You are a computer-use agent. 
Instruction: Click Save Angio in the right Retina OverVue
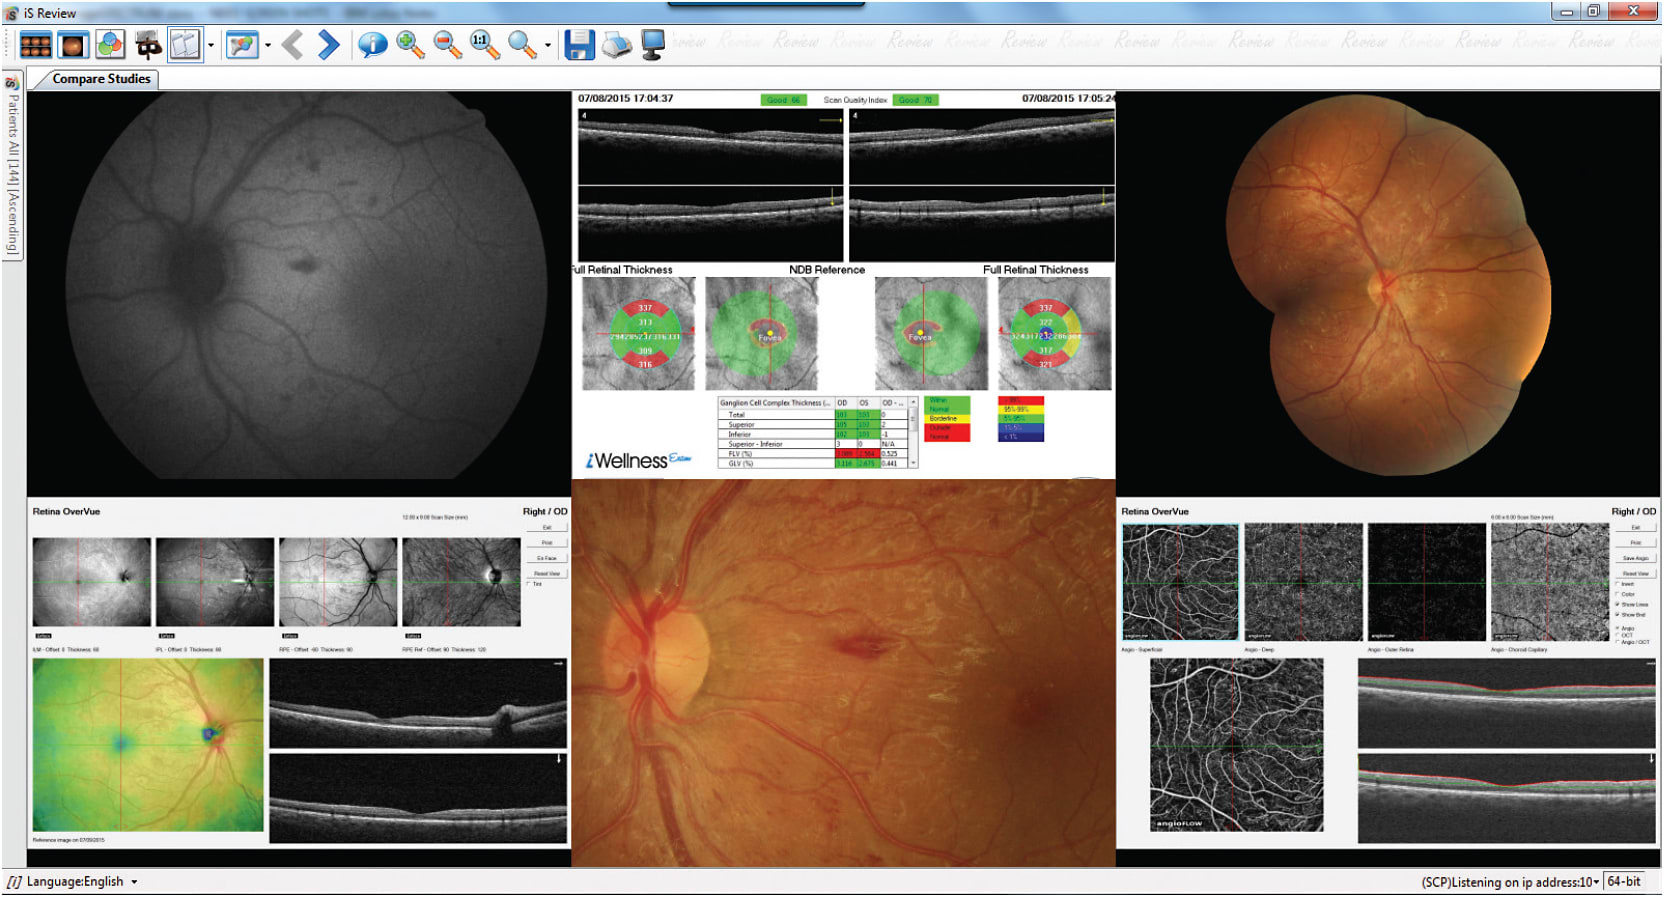click(x=1636, y=558)
